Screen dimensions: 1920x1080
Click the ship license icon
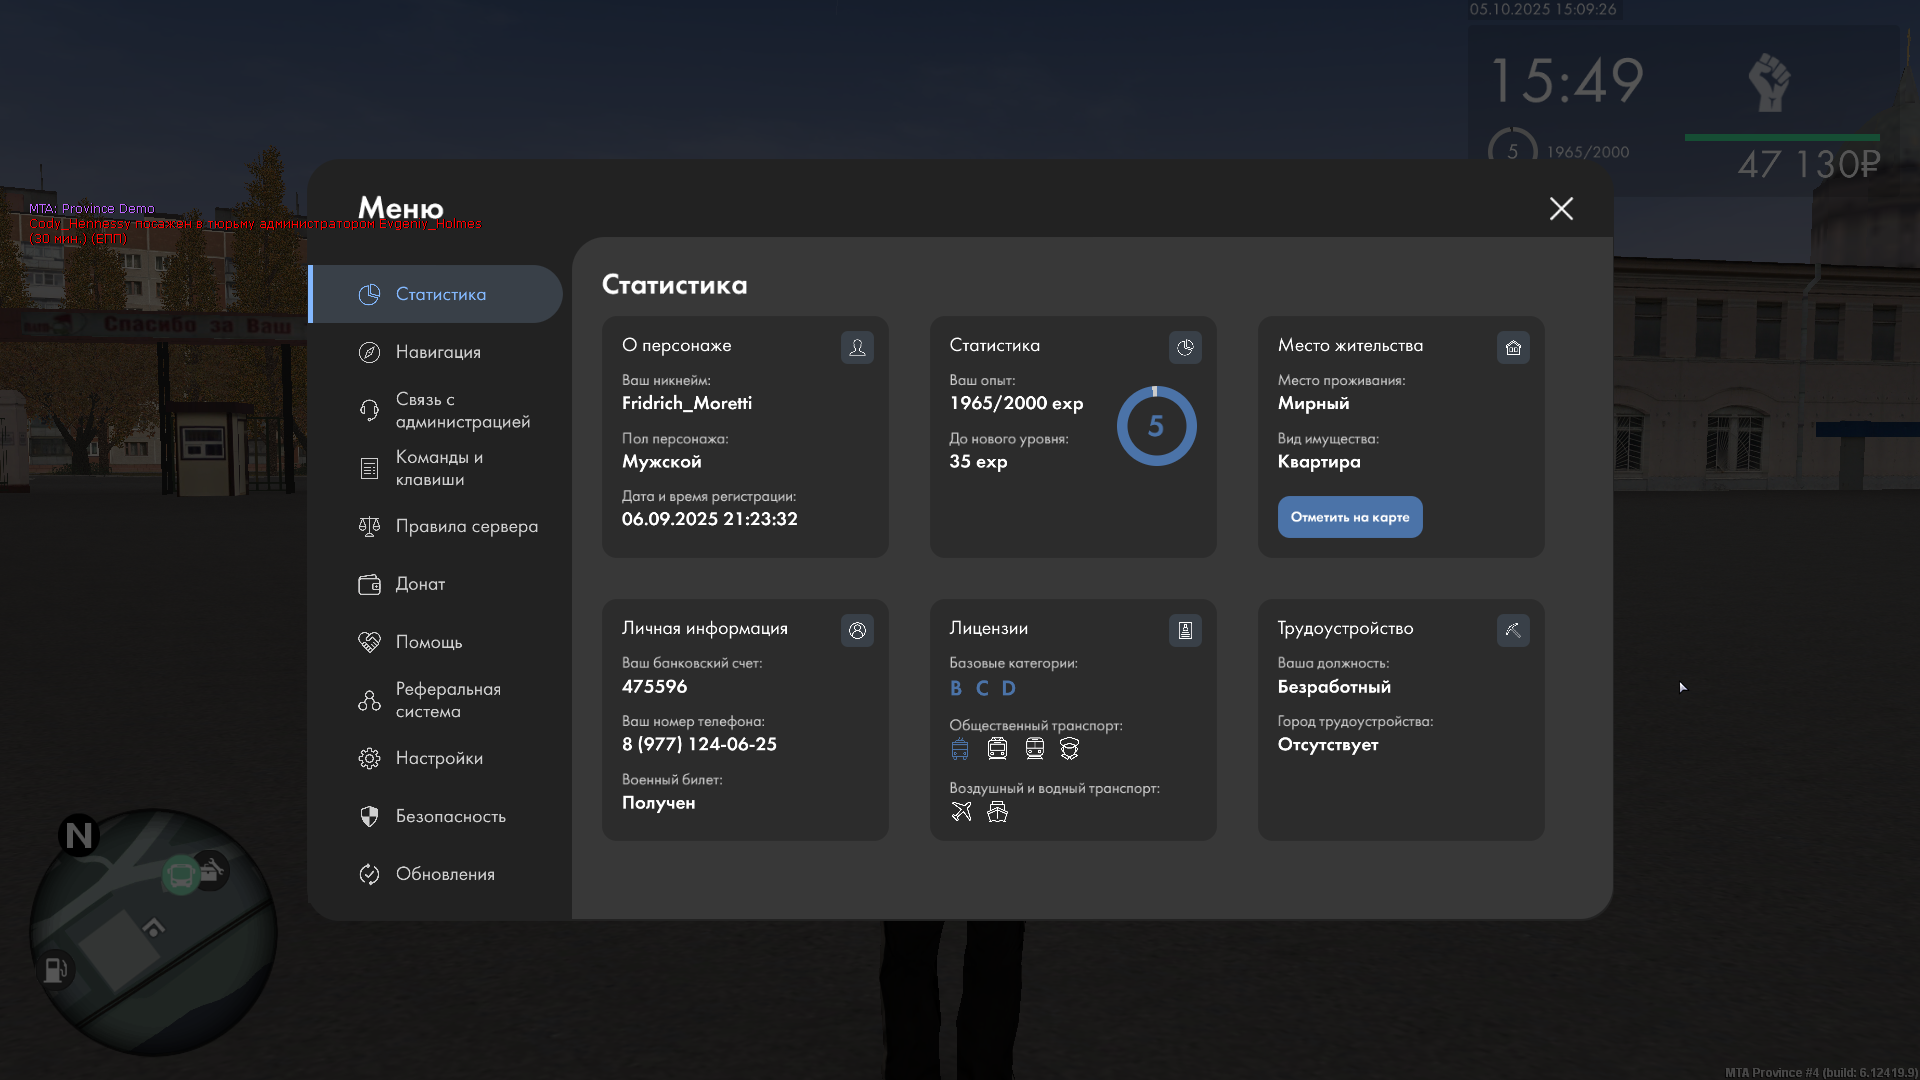[x=997, y=812]
